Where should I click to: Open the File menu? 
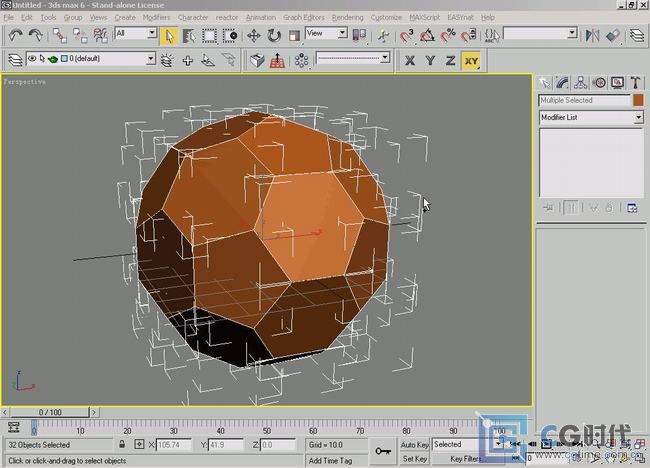(x=8, y=17)
